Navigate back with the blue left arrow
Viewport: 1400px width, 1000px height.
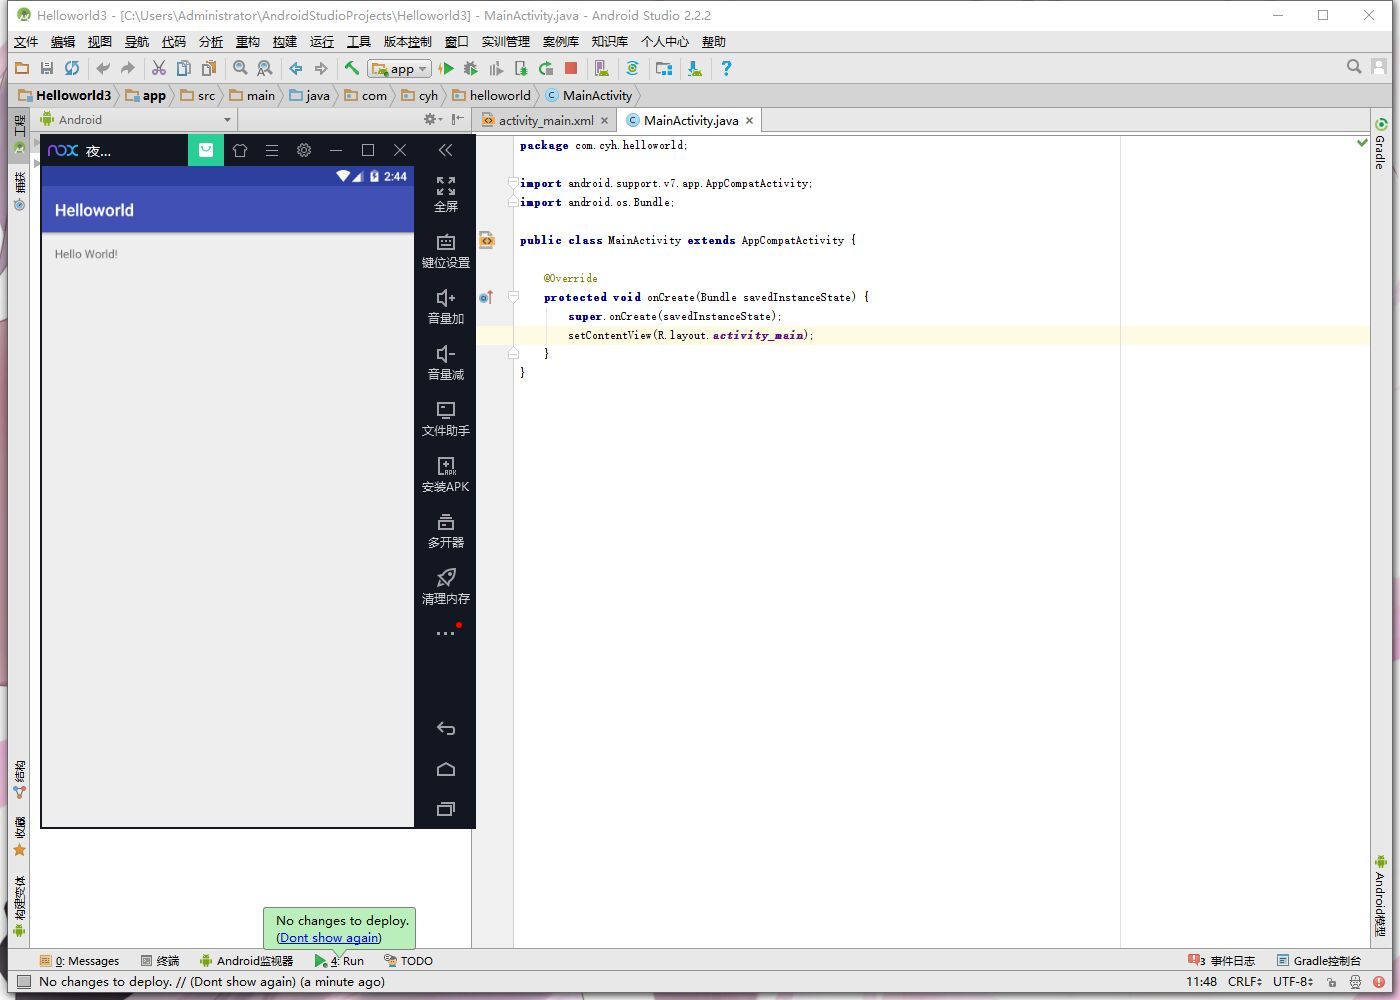tap(296, 68)
